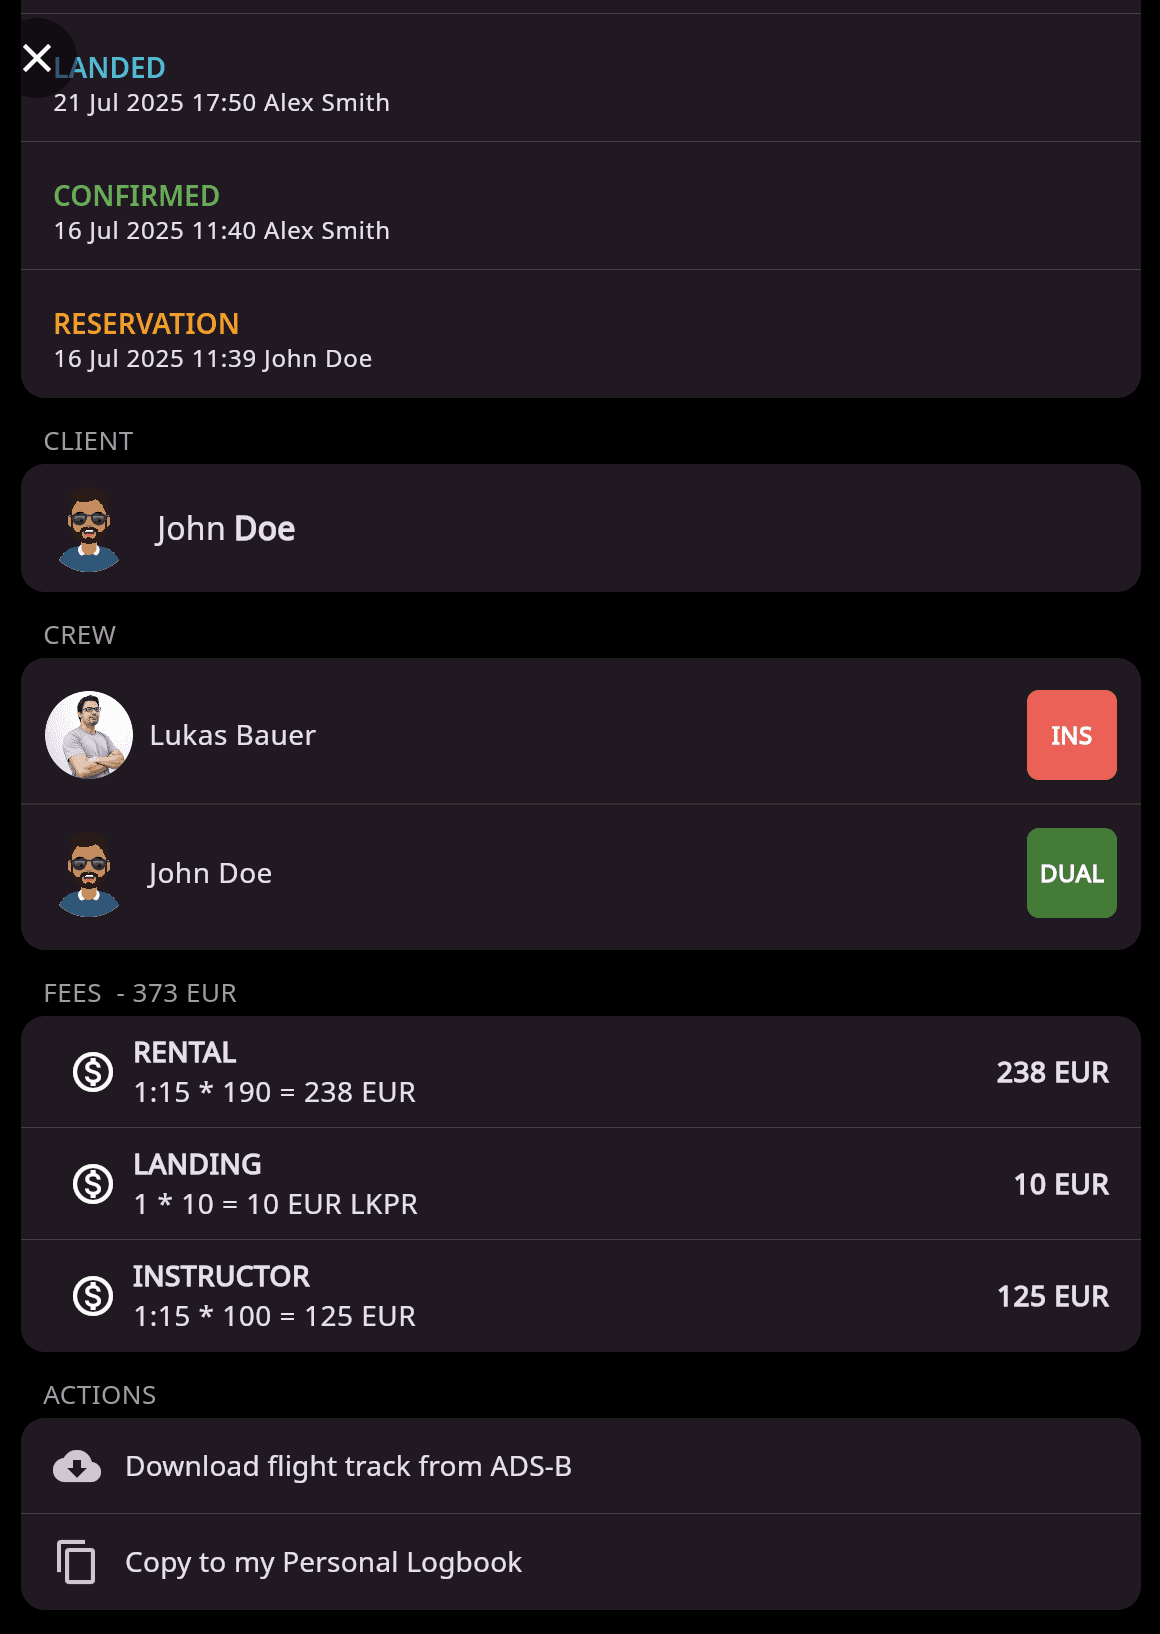Screen dimensions: 1160x1634
Task: Open the LANDED status entry
Action: 581,78
